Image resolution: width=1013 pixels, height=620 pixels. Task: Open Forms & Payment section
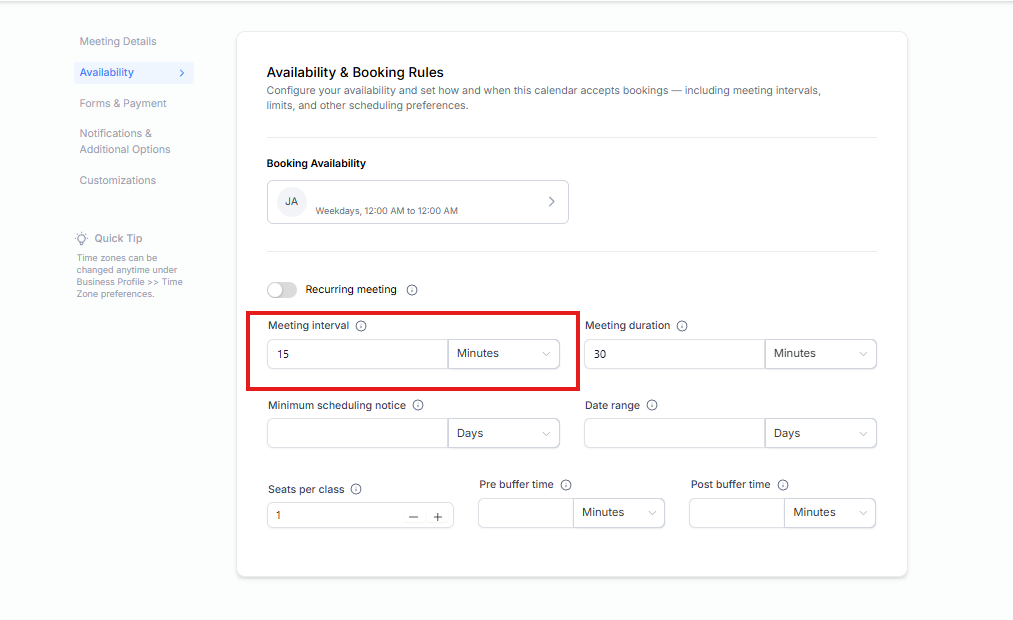(123, 104)
